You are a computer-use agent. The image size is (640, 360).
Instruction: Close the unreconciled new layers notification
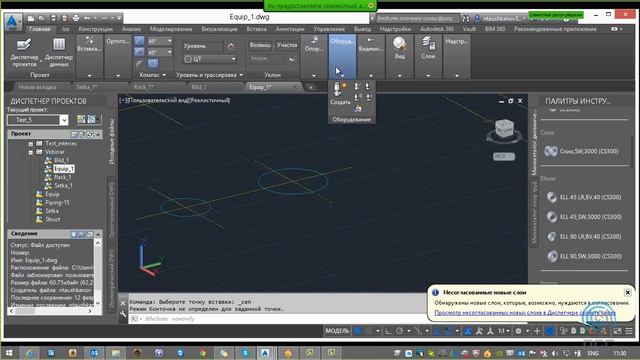(627, 293)
